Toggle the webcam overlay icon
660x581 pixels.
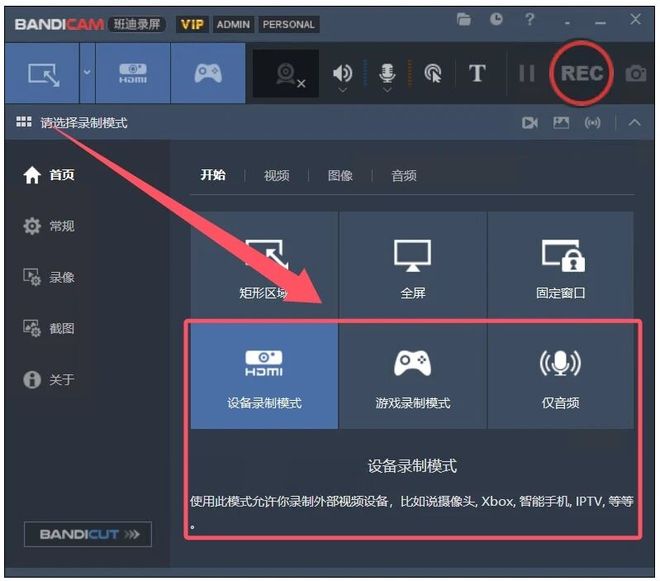click(286, 74)
